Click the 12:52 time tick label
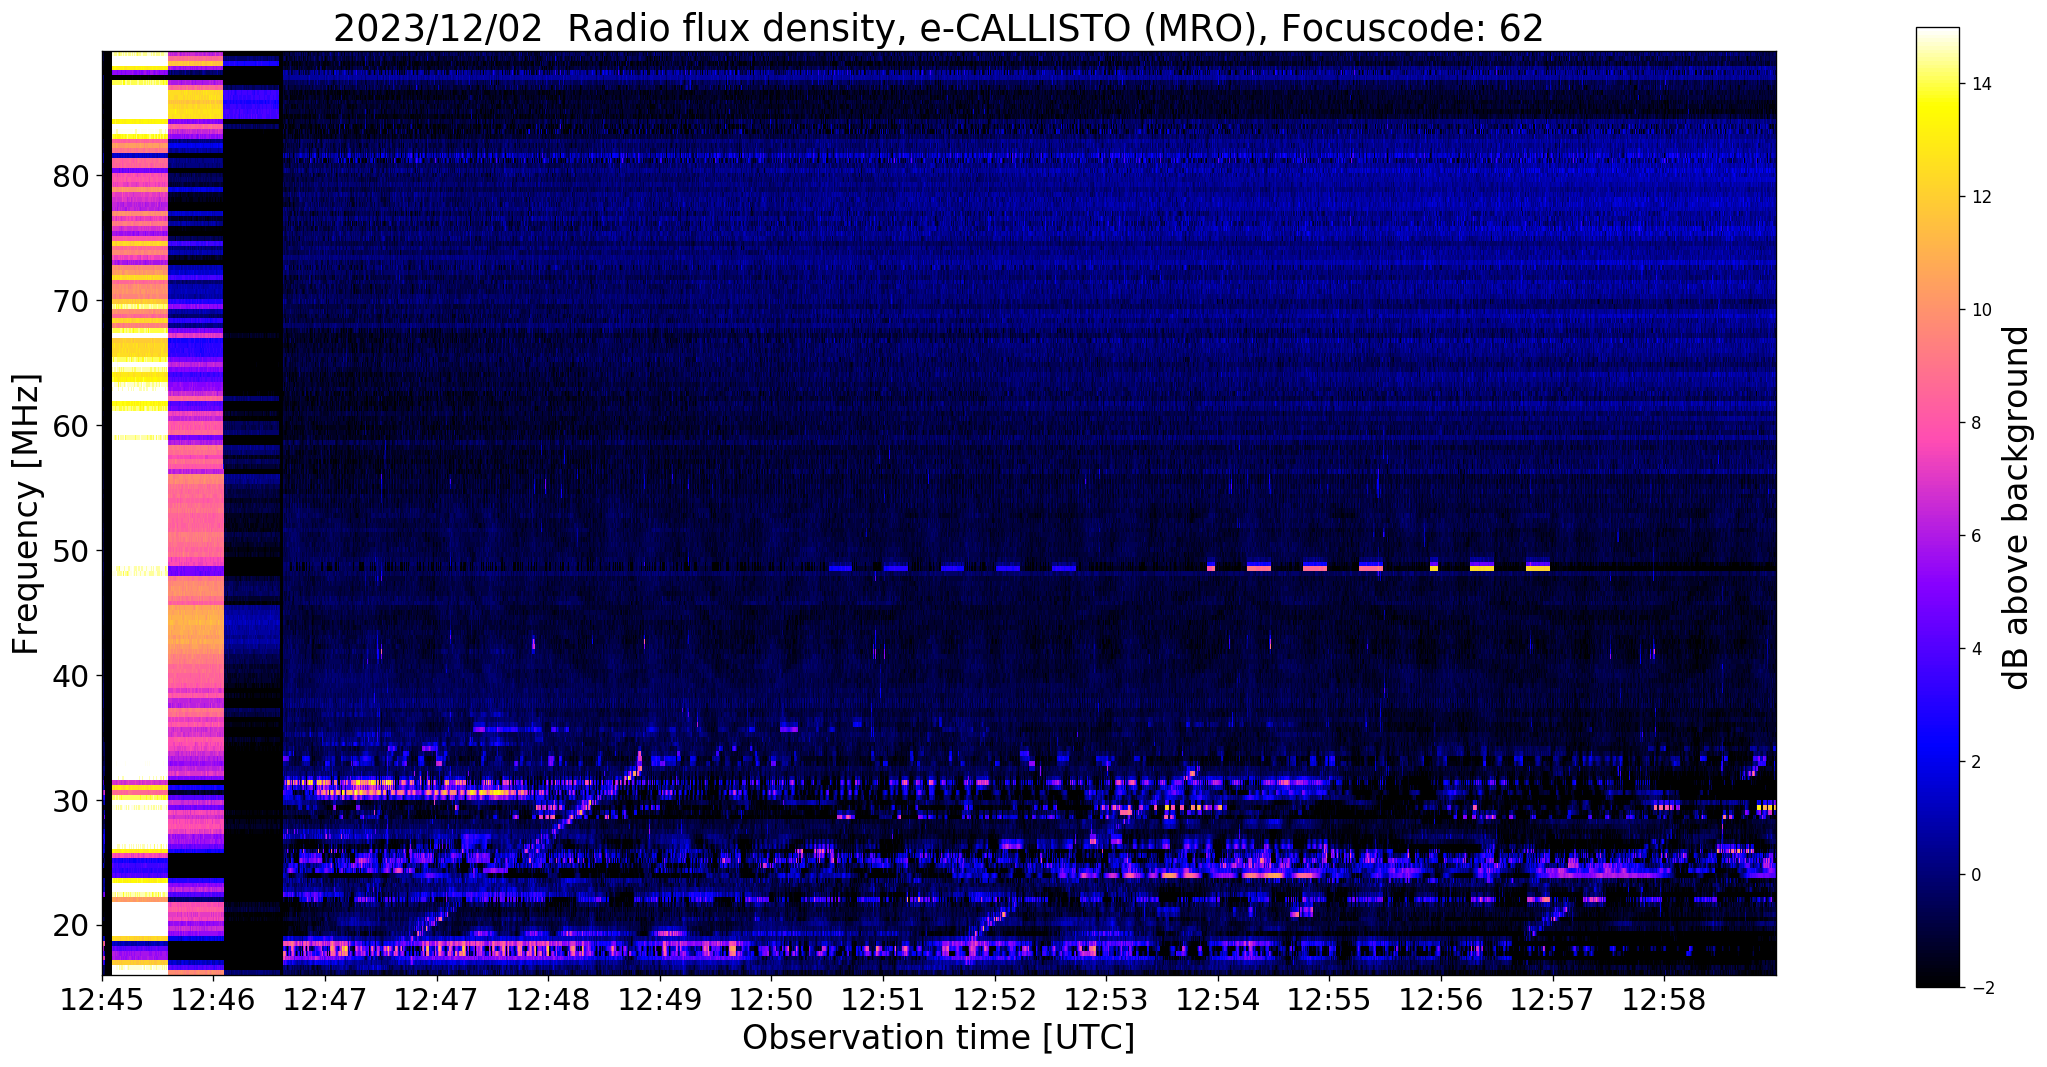Viewport: 2047px width, 1067px height. point(994,1000)
